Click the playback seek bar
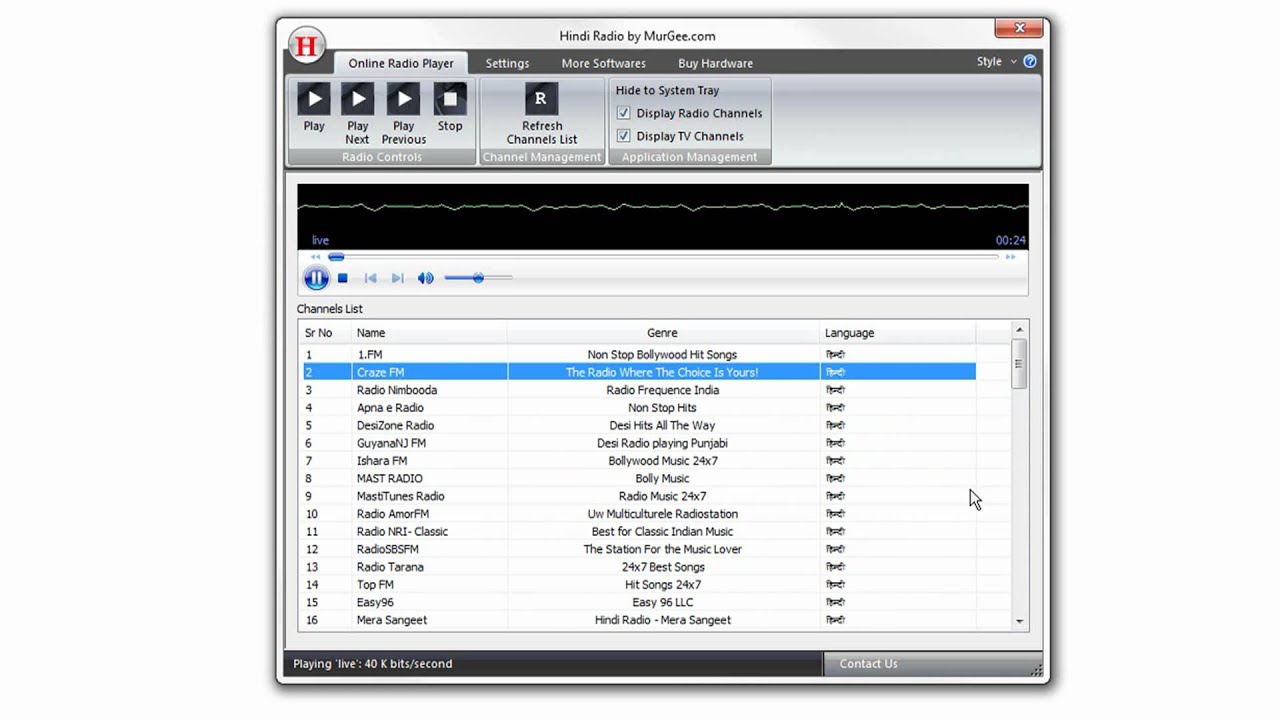The image size is (1280, 720). click(663, 257)
